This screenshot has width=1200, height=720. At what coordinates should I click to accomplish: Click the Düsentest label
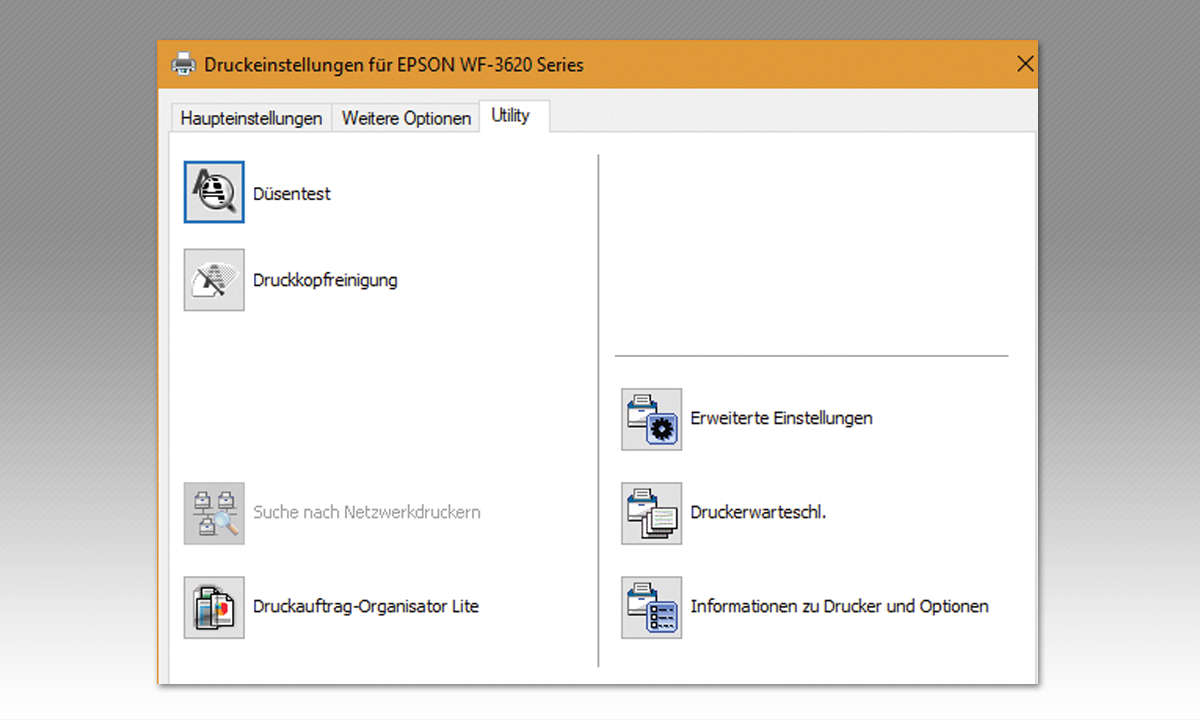coord(292,194)
